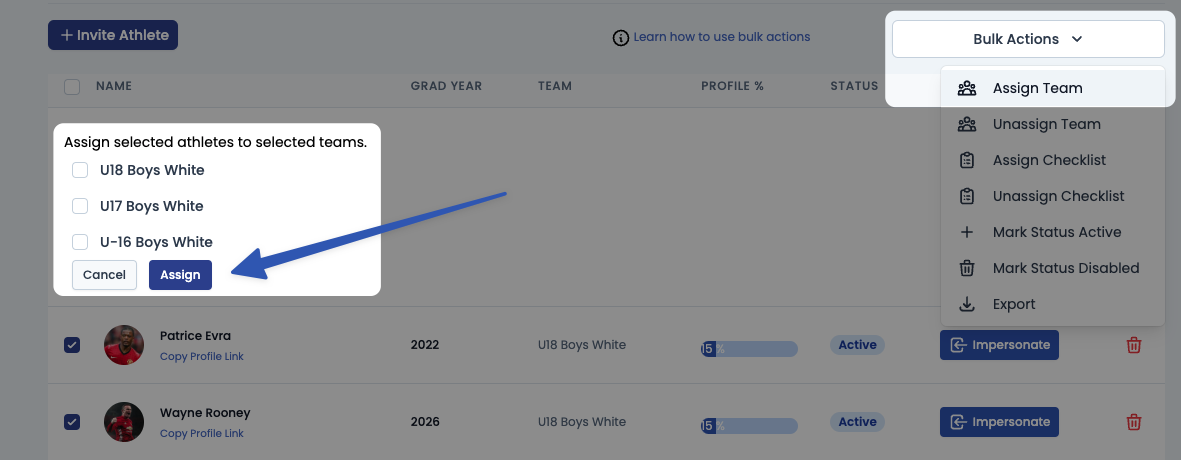Click the info icon beside bulk actions help
Image resolution: width=1181 pixels, height=460 pixels.
620,38
